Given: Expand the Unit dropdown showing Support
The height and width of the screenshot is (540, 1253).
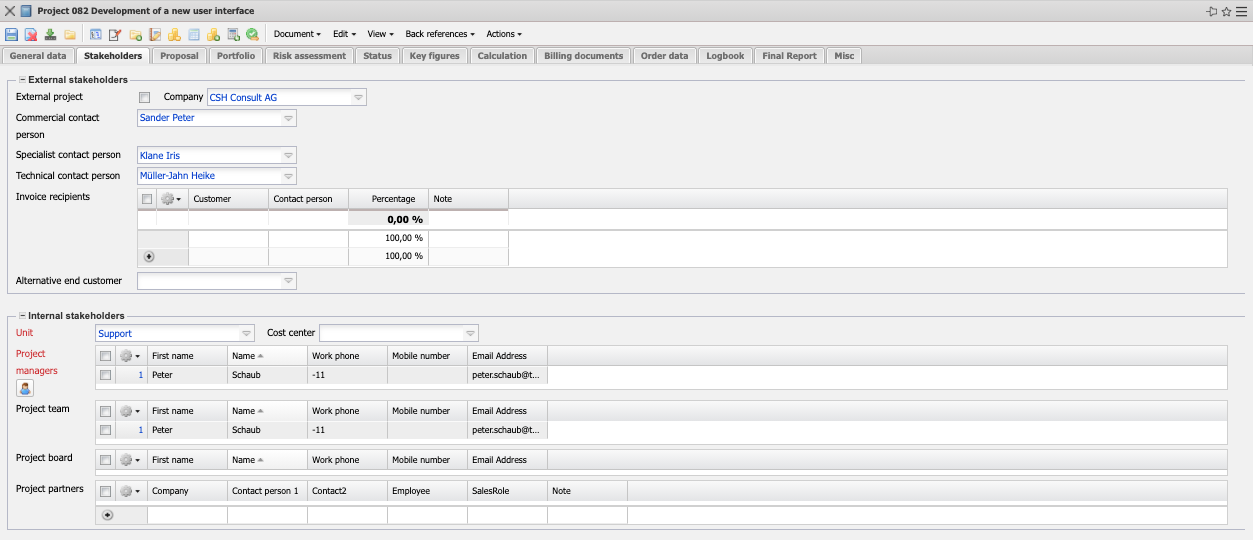Looking at the screenshot, I should 246,333.
